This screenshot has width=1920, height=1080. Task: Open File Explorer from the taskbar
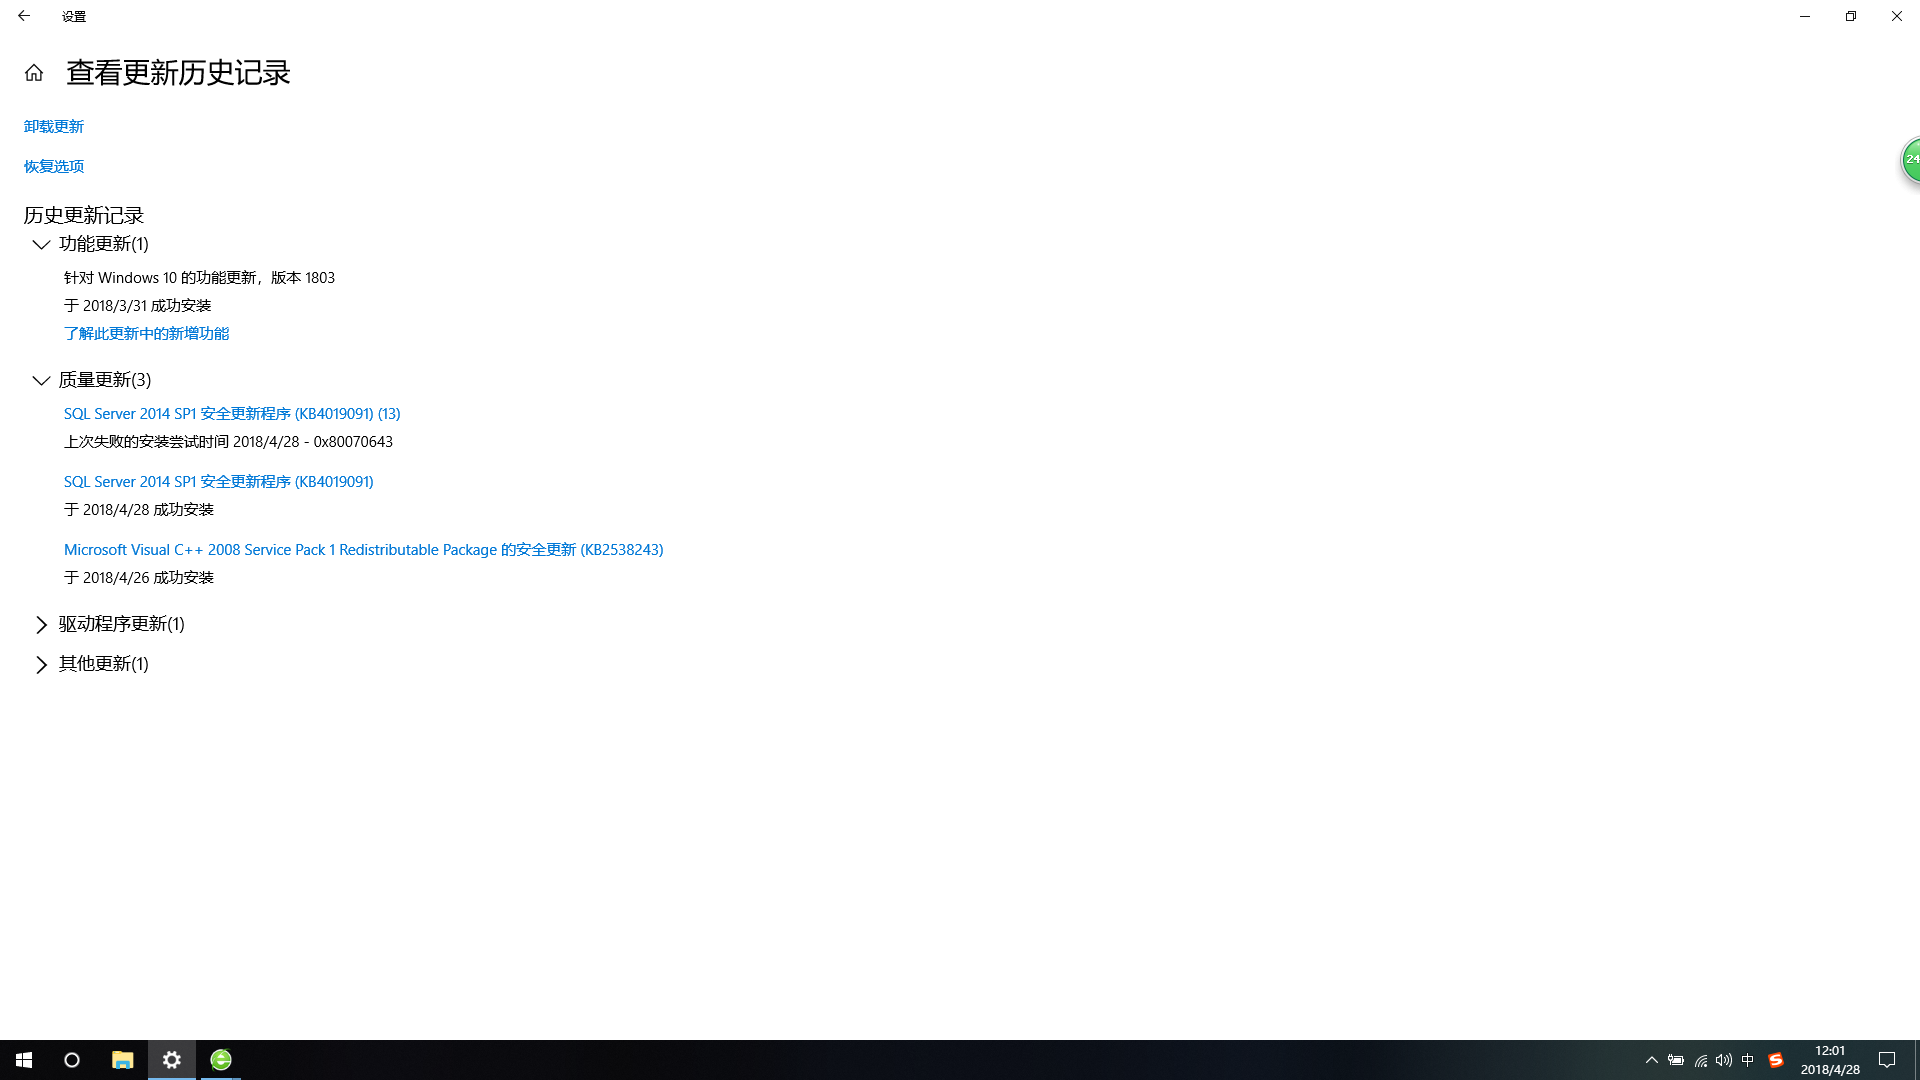(x=122, y=1060)
